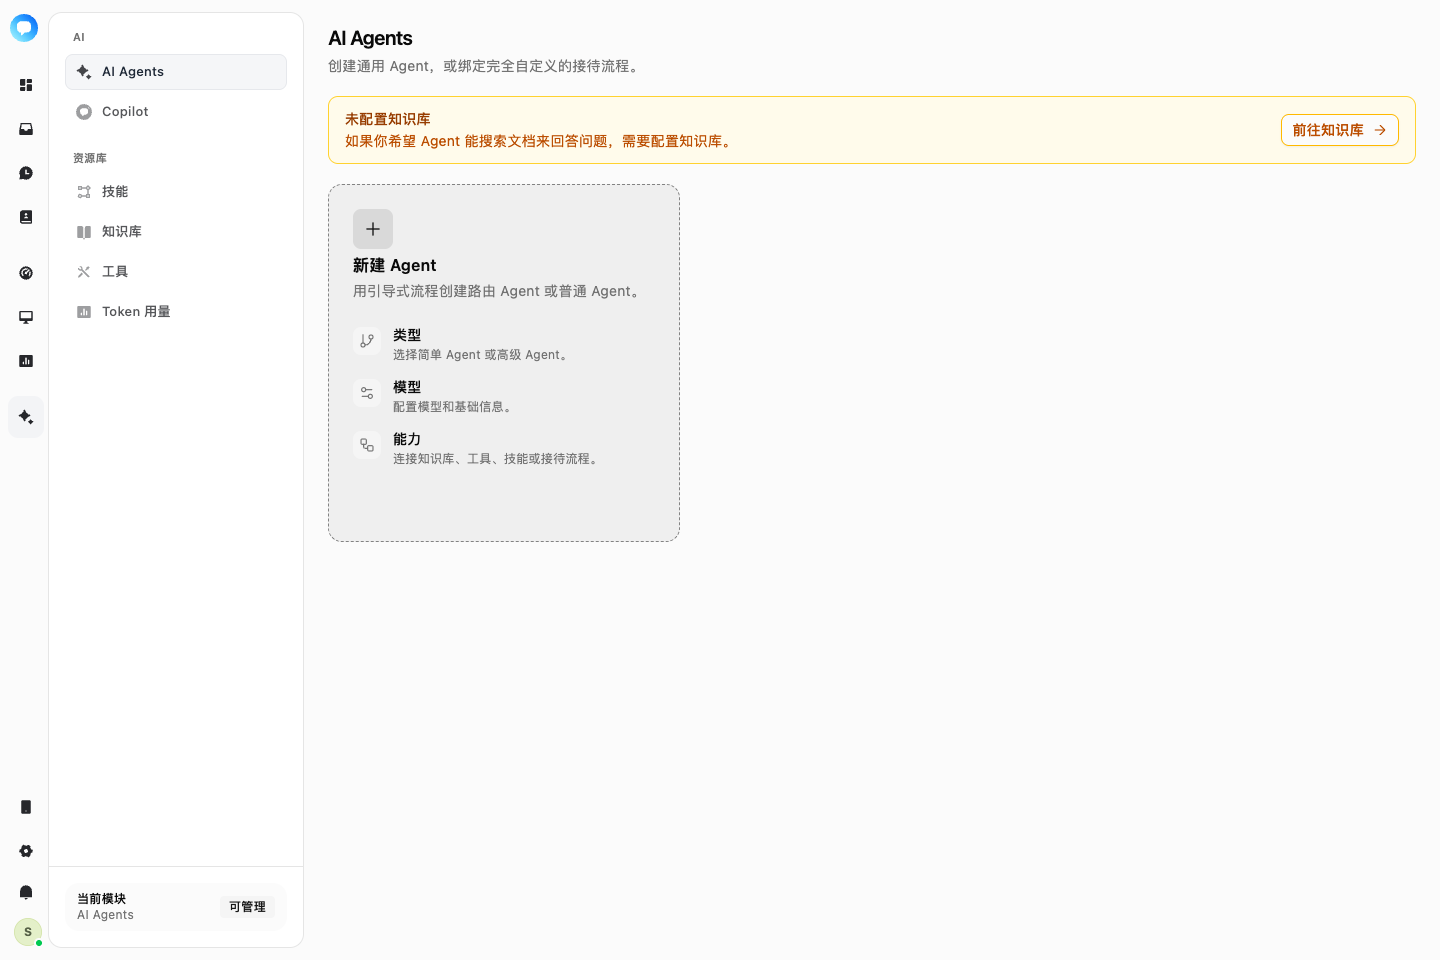Click the AI Agents page heading
The width and height of the screenshot is (1440, 960).
pos(370,38)
